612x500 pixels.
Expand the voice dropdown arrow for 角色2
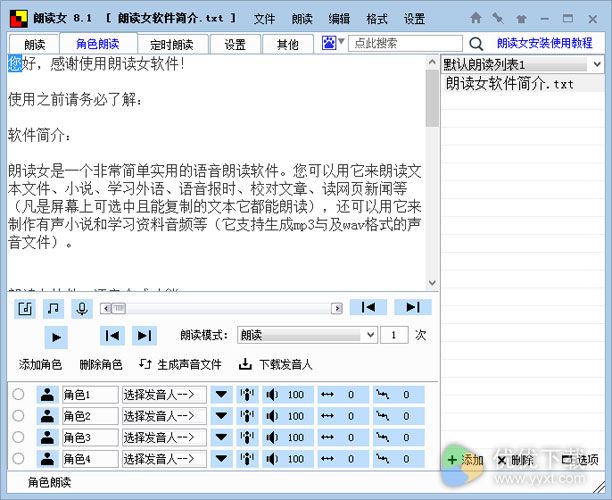[221, 416]
